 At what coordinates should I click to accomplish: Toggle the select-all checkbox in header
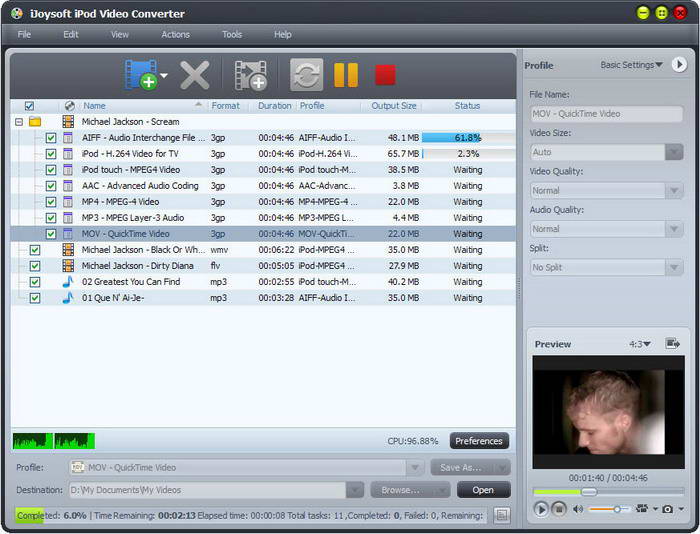29,106
